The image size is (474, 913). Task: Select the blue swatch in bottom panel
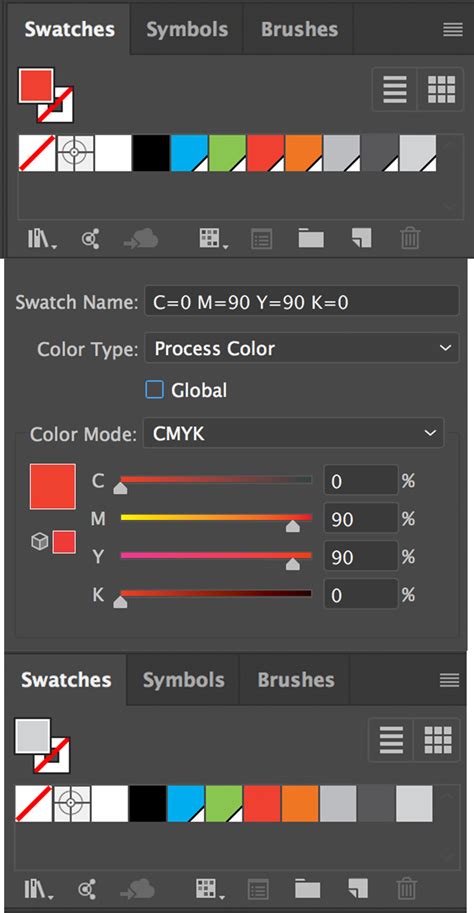coord(186,804)
